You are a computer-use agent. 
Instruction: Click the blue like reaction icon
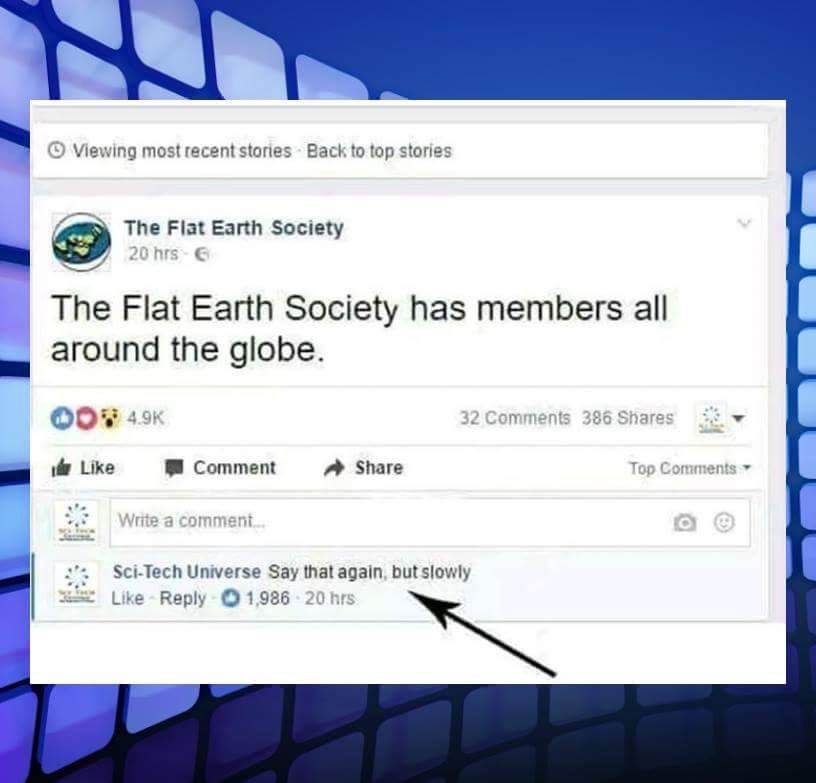[60, 418]
